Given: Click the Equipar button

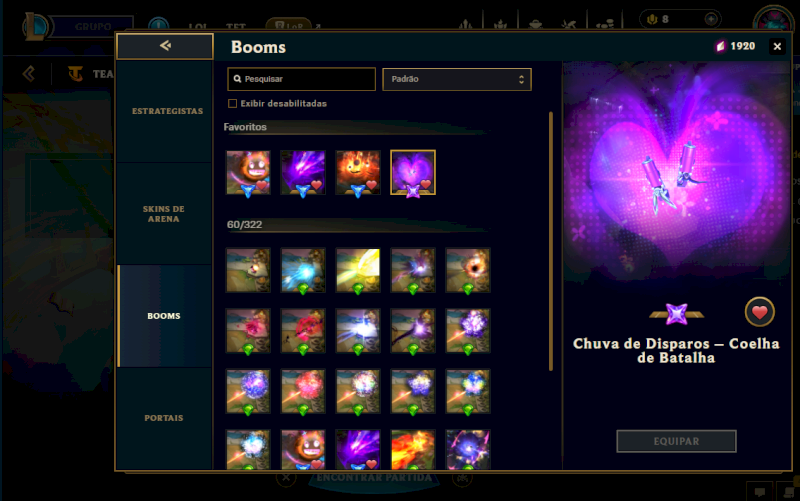Looking at the screenshot, I should tap(676, 441).
